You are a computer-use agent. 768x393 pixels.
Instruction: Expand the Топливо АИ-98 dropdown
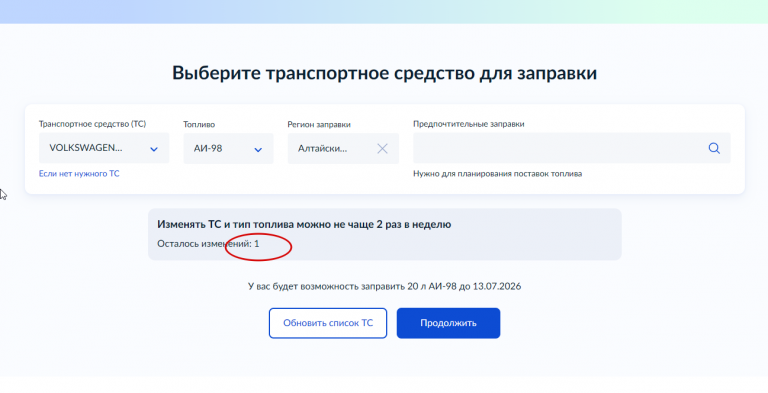pos(228,148)
